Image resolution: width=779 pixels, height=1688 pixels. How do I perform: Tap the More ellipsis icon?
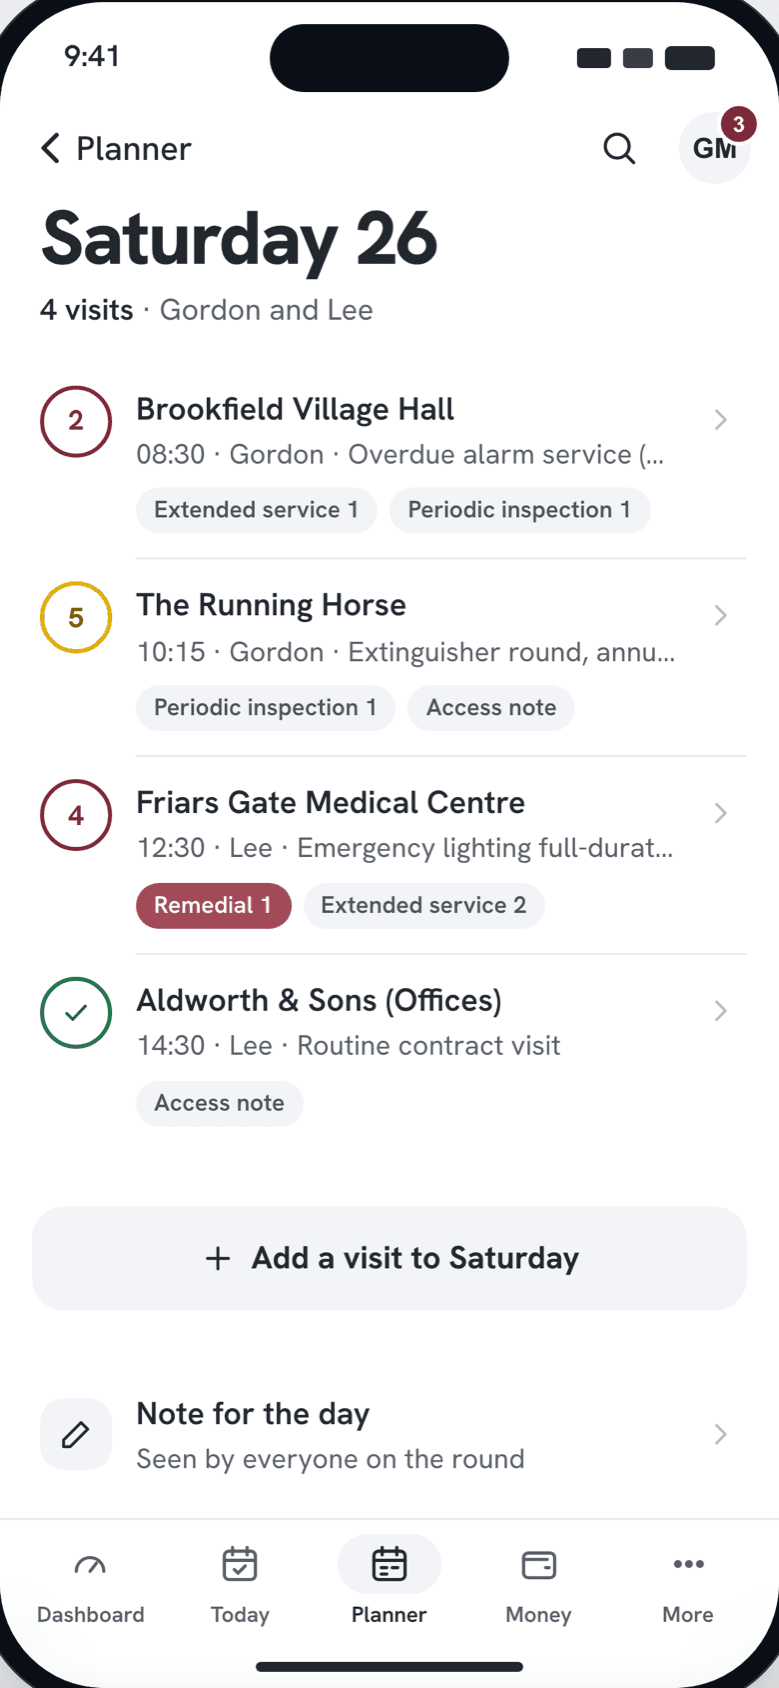tap(688, 1564)
